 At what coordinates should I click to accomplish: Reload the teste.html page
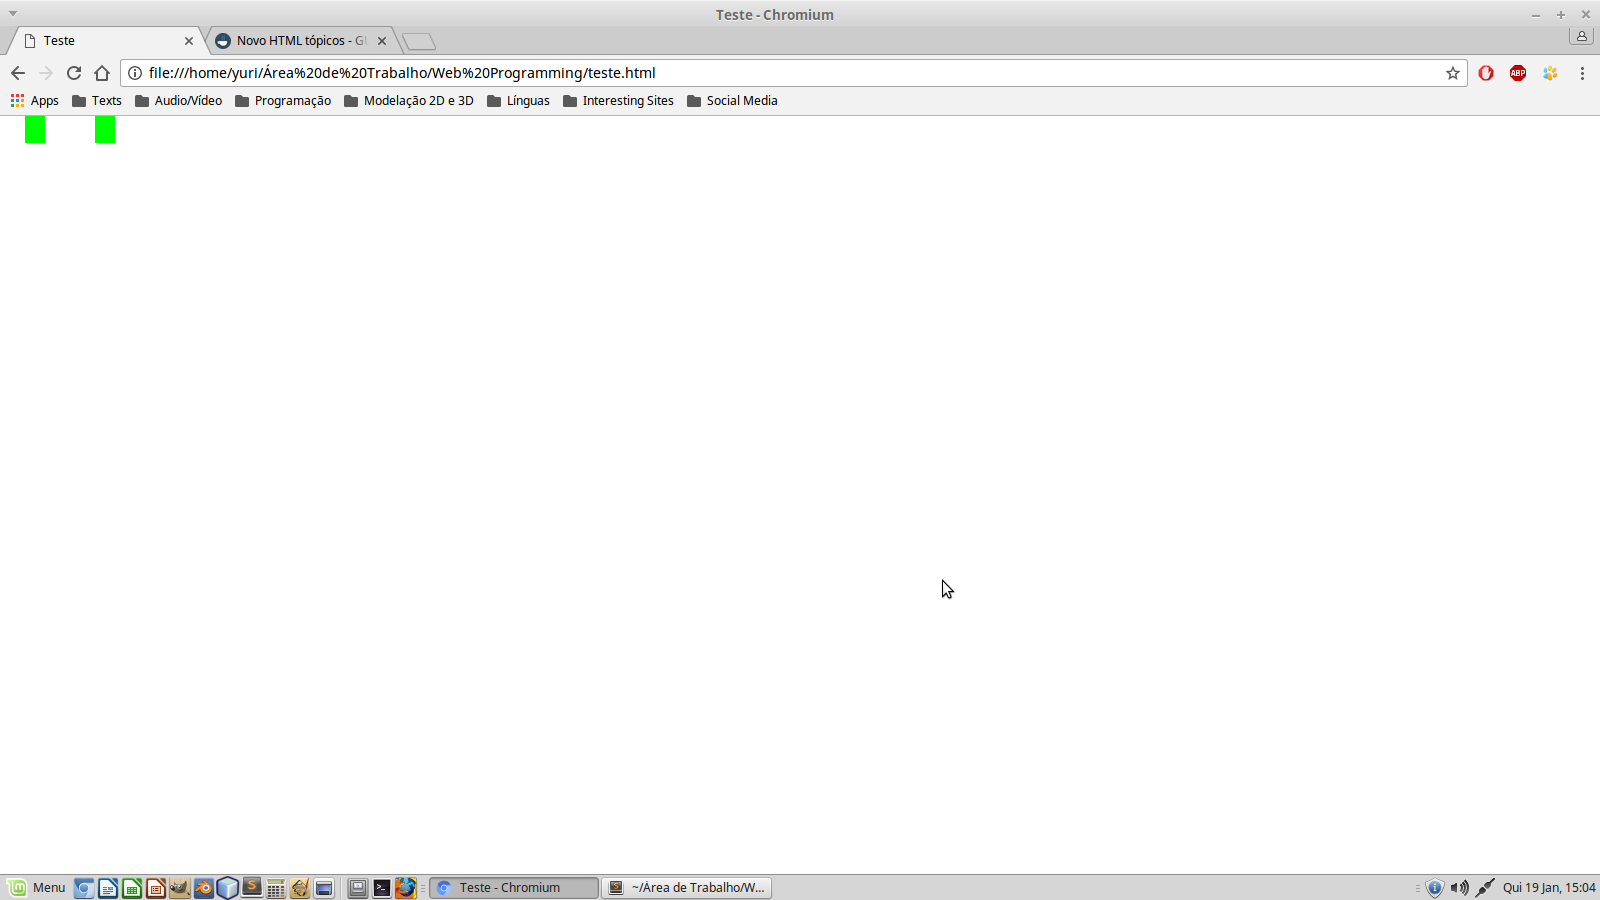click(74, 73)
